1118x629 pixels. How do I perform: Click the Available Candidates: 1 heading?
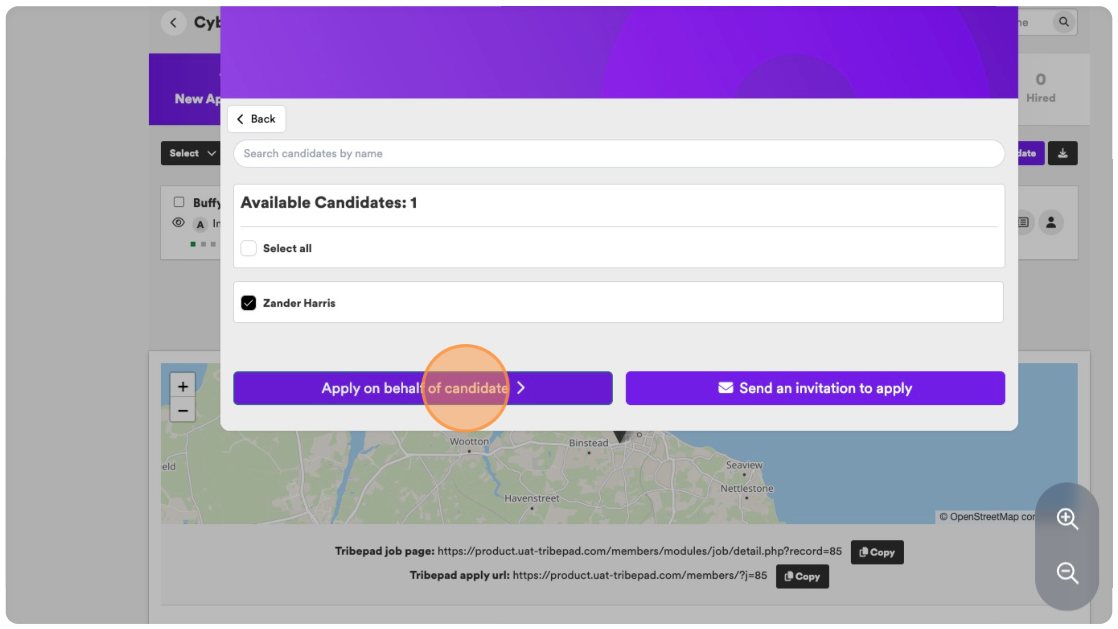point(329,203)
